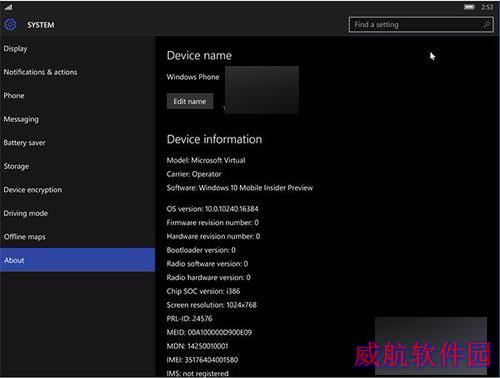Click the 2:53 clock in status bar
This screenshot has width=500, height=378.
point(487,7)
